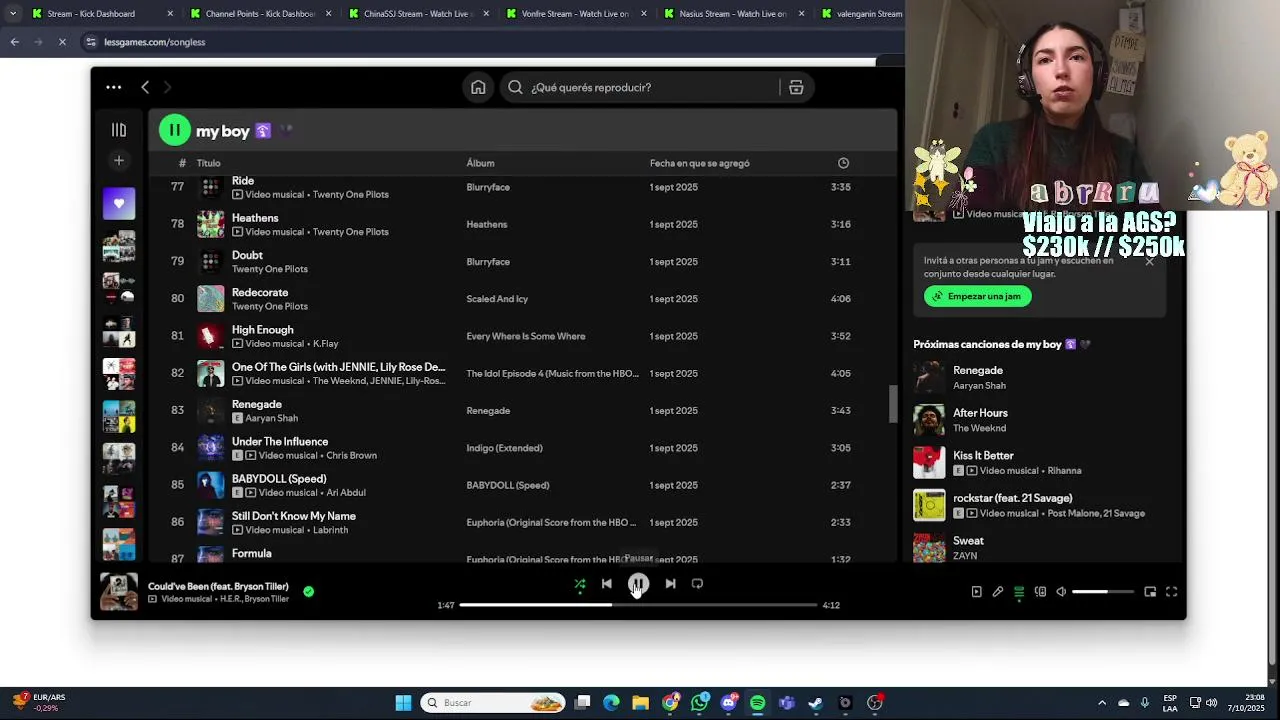Image resolution: width=1280 pixels, height=720 pixels.
Task: Go to Spotify Home
Action: click(x=478, y=87)
